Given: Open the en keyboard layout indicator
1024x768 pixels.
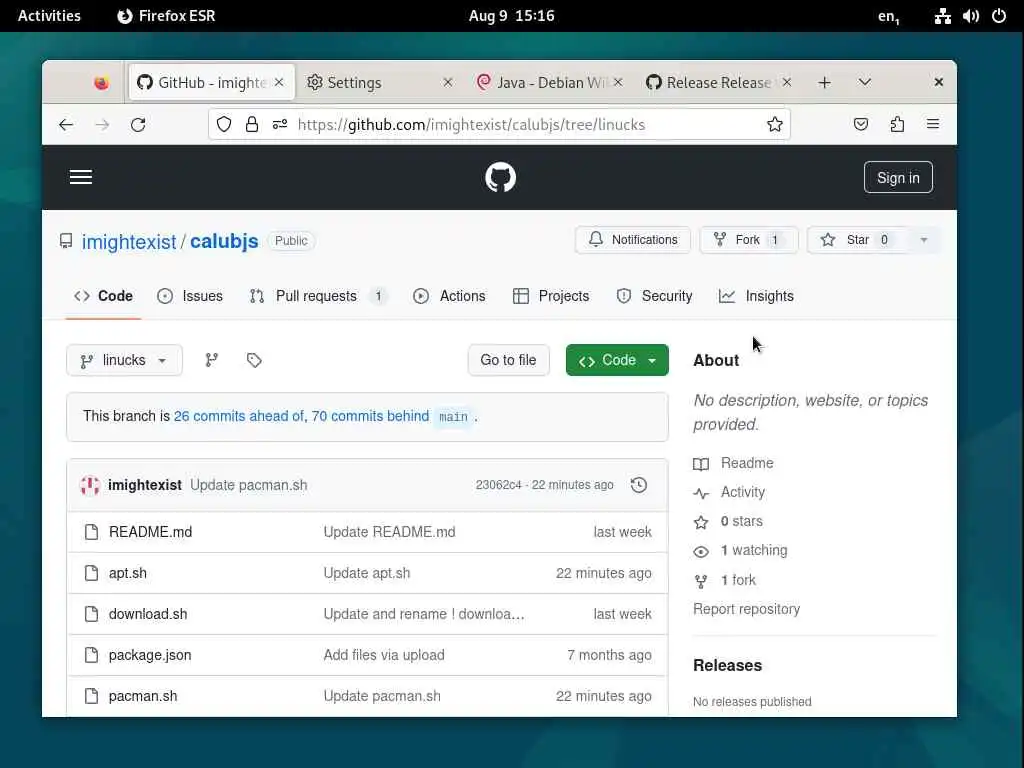Looking at the screenshot, I should tap(888, 16).
